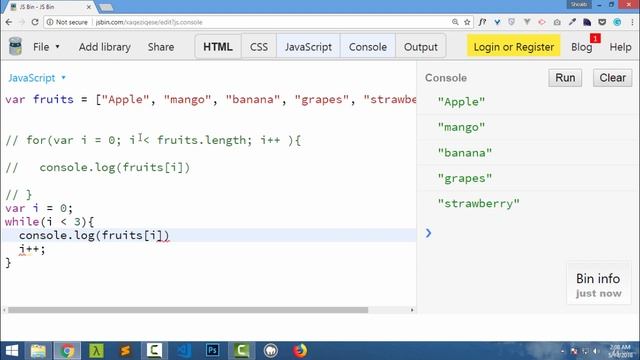This screenshot has width=640, height=360.
Task: Click the dark blue extension icon
Action: (587, 22)
